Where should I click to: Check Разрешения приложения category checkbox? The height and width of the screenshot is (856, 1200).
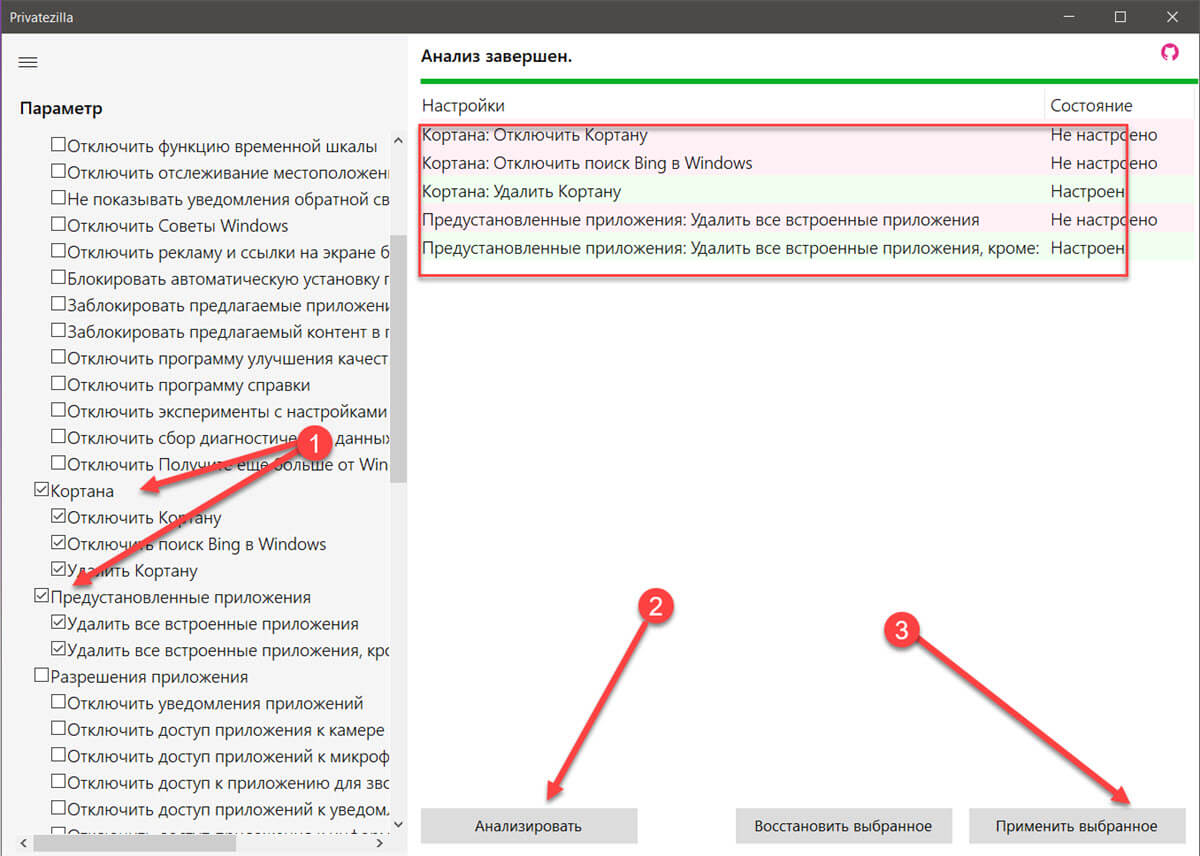point(41,677)
